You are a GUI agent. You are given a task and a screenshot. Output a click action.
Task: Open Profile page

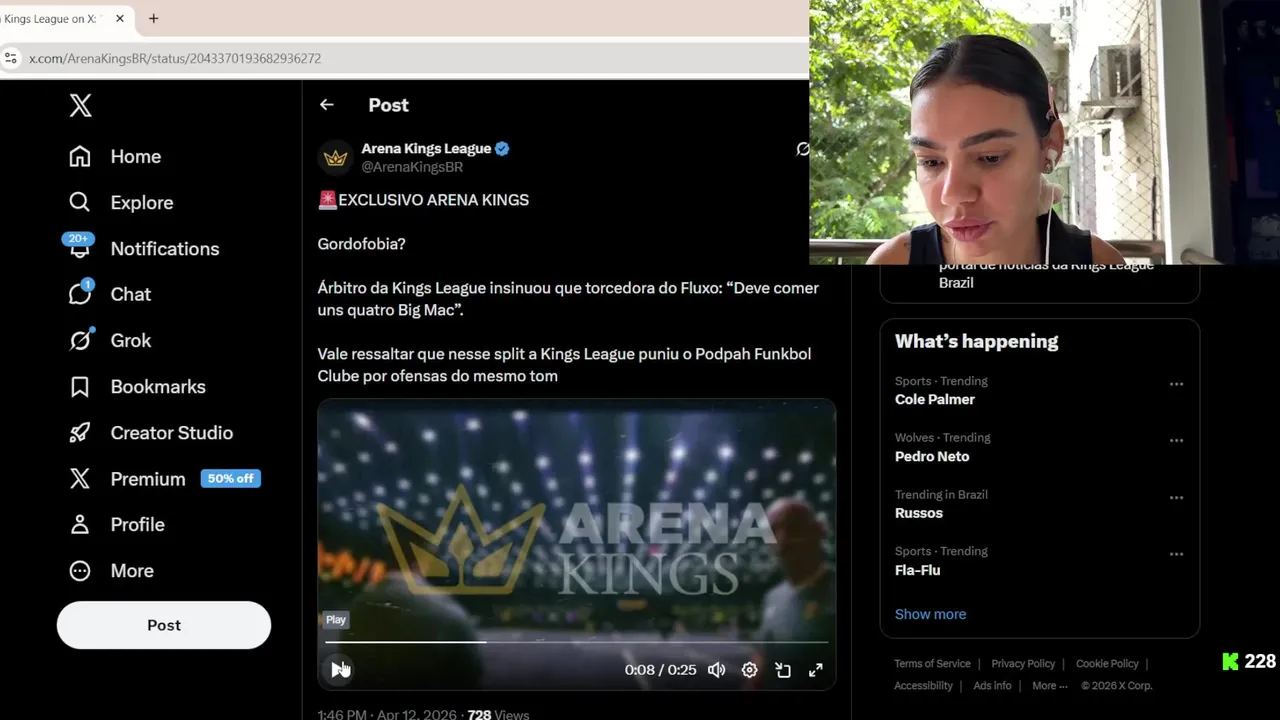click(x=117, y=524)
